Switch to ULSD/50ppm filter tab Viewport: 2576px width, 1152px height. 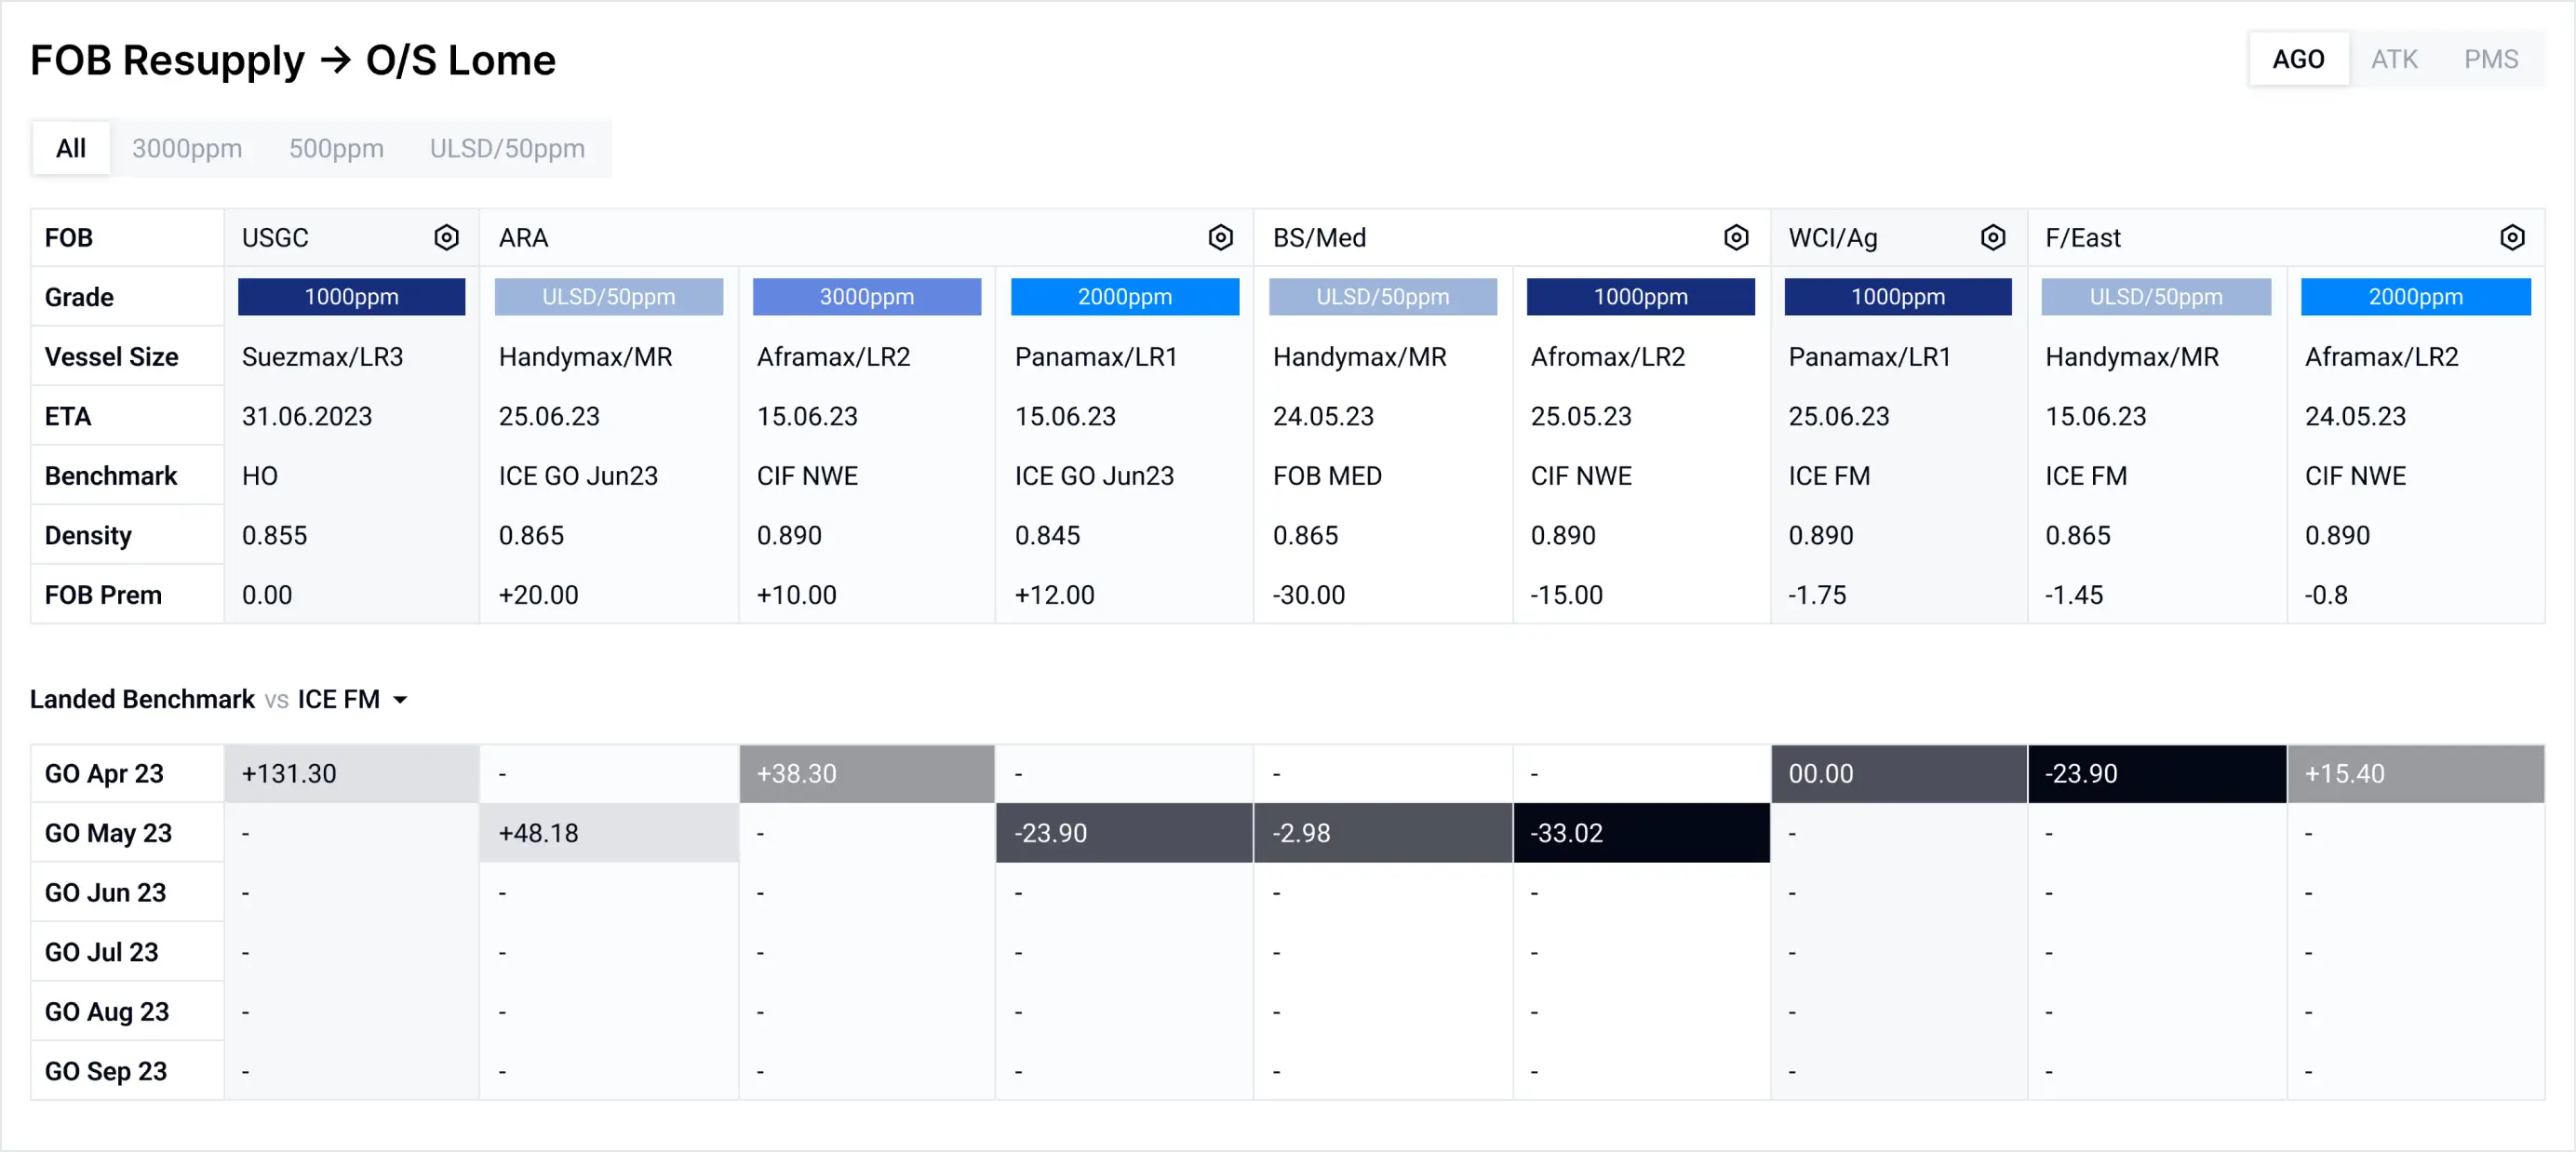tap(507, 149)
